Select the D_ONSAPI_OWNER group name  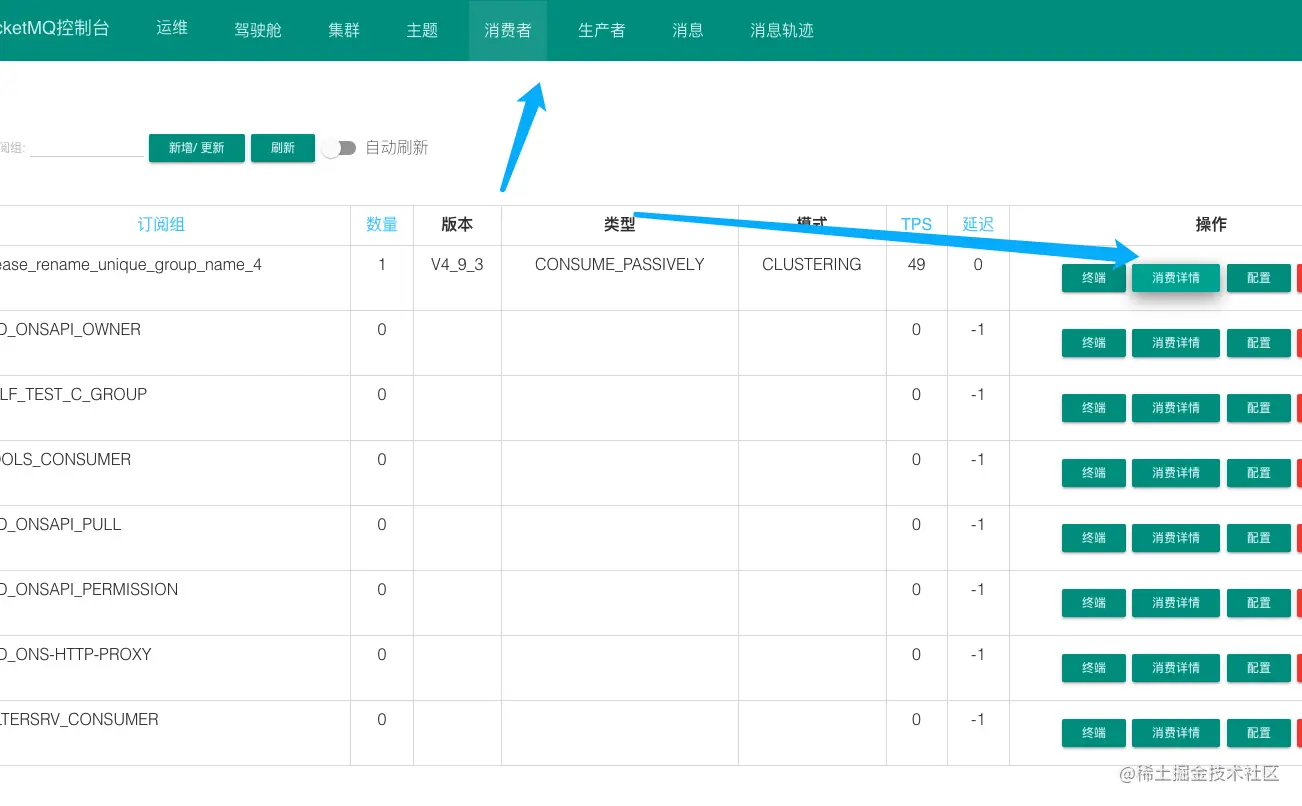(x=70, y=330)
